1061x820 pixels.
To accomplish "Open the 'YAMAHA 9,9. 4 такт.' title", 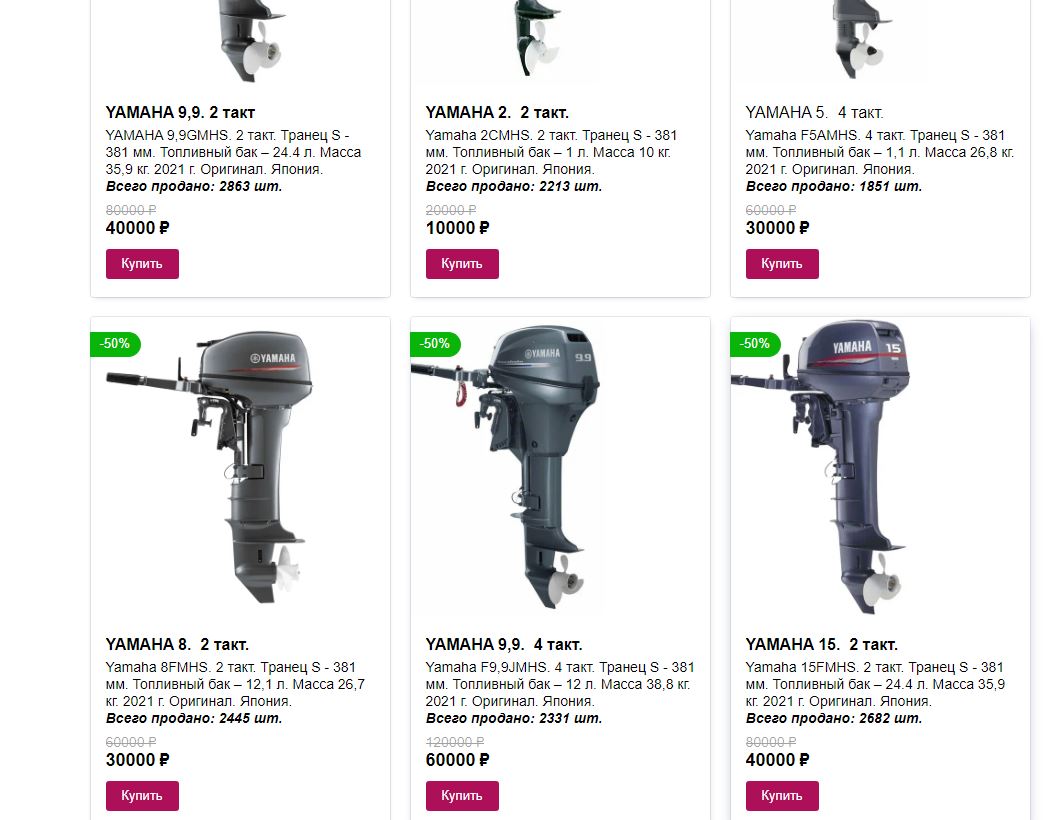I will (x=504, y=644).
